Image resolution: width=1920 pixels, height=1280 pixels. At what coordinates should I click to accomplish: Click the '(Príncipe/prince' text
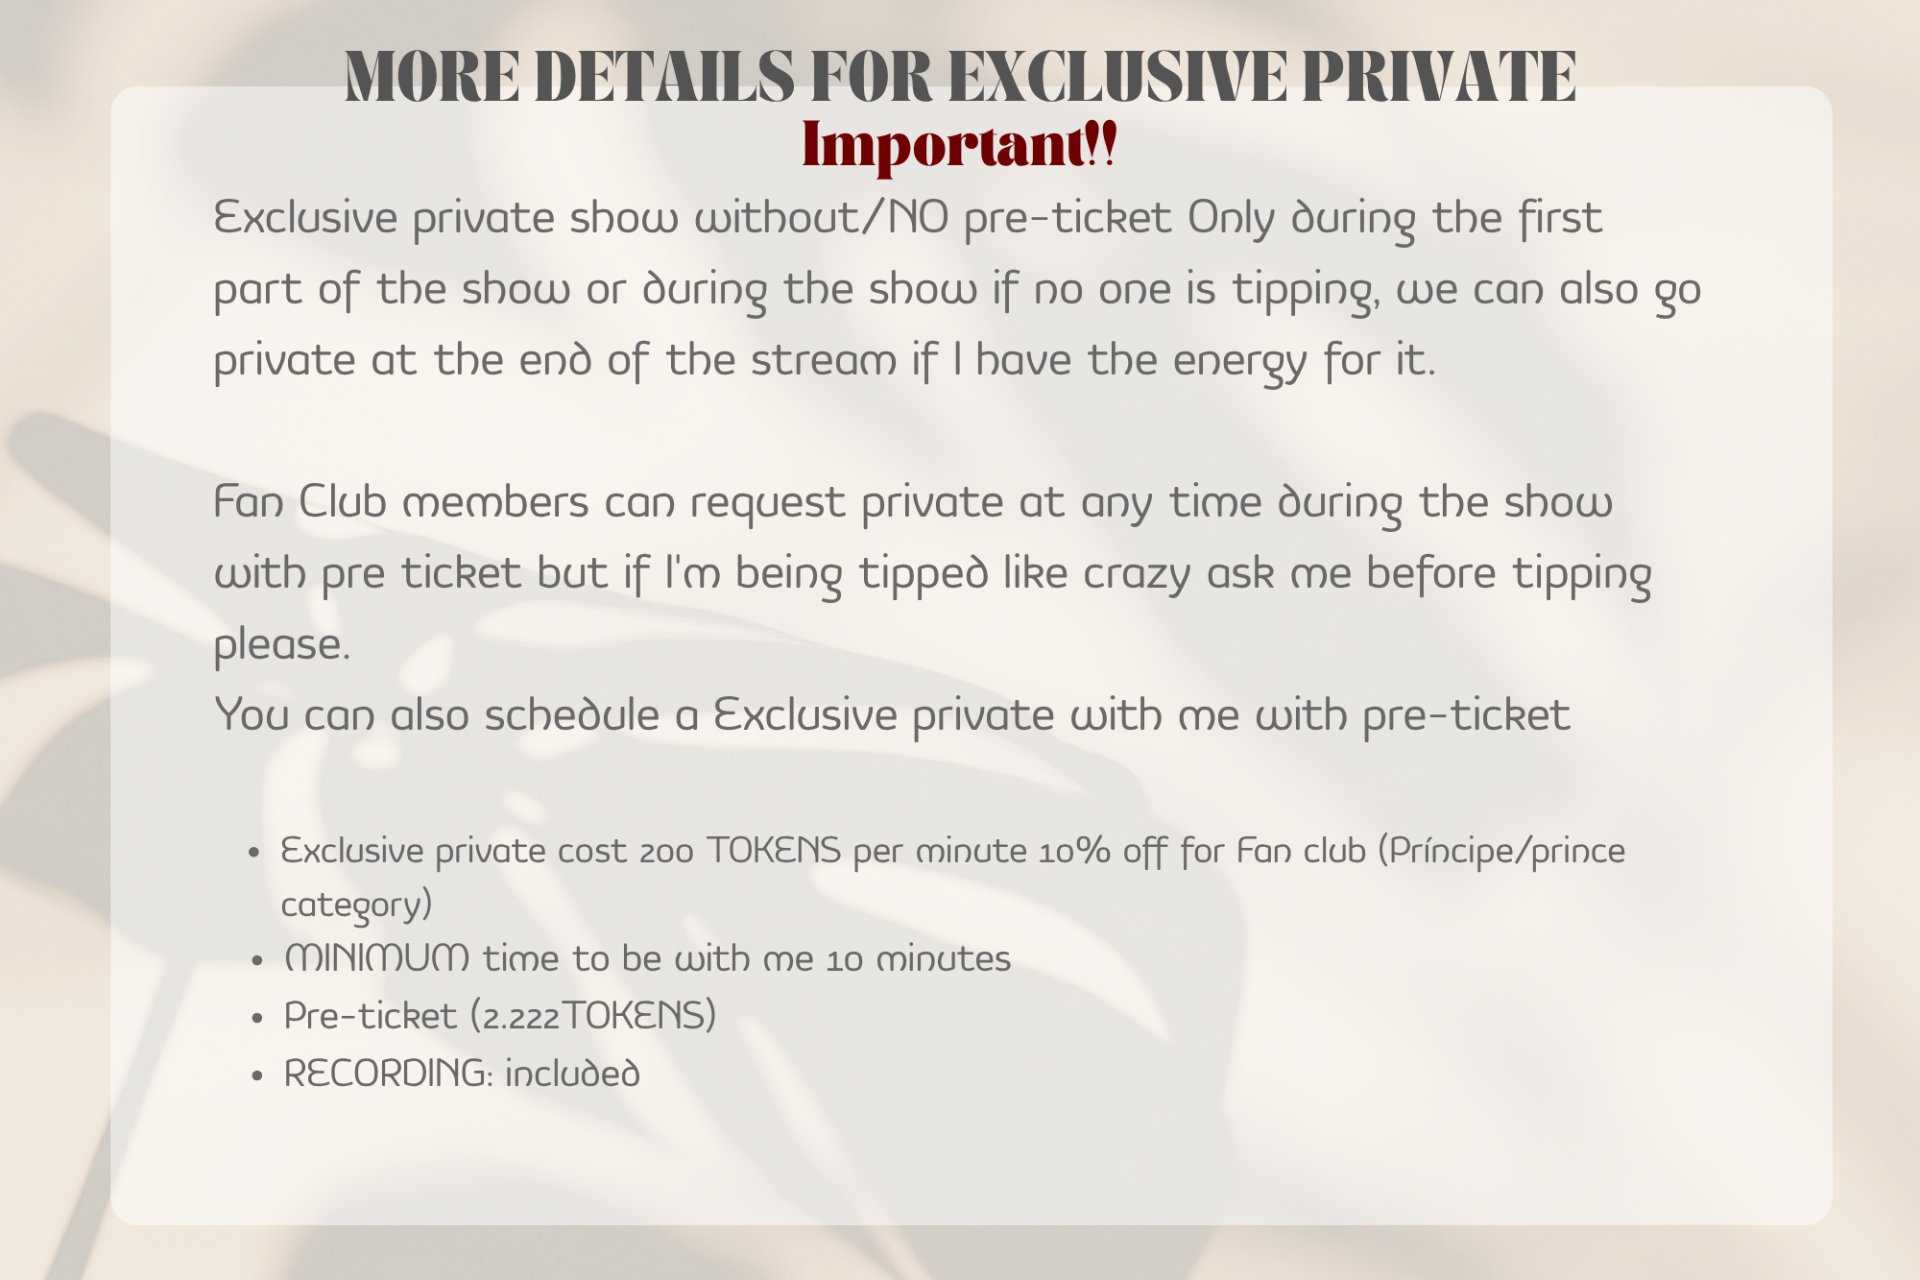1502,851
